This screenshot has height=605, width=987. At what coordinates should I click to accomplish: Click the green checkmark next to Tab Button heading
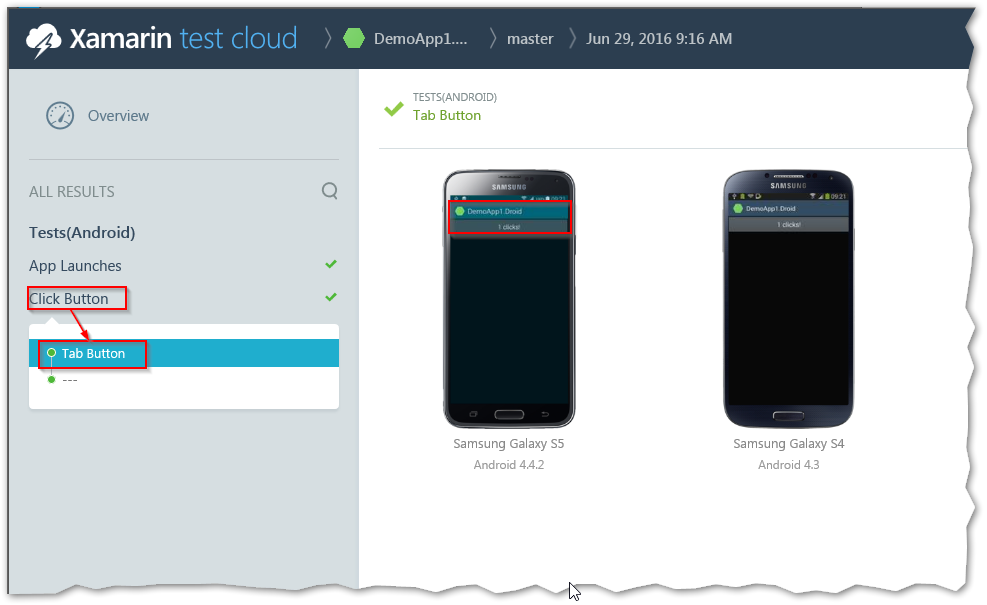(x=394, y=108)
